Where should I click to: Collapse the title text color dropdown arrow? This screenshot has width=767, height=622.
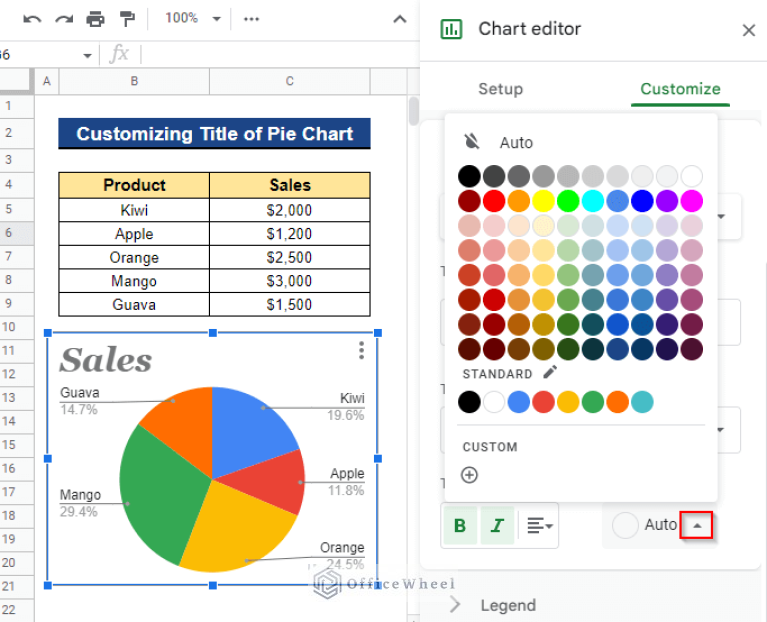[697, 526]
